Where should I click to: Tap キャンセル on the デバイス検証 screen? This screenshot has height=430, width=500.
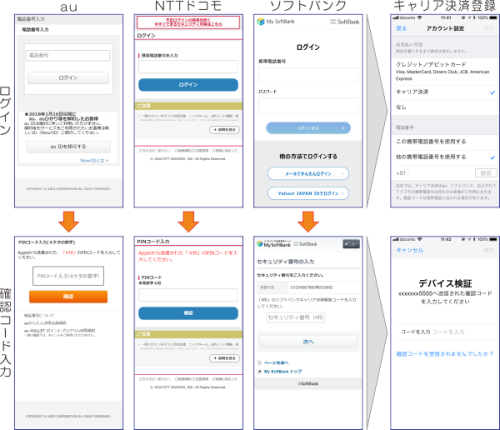click(410, 250)
